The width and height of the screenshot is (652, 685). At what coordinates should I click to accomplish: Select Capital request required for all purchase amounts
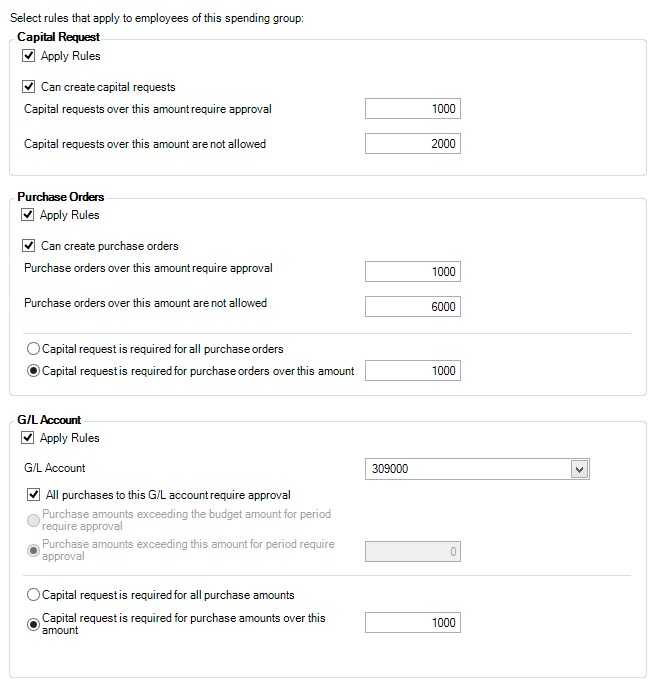(34, 595)
